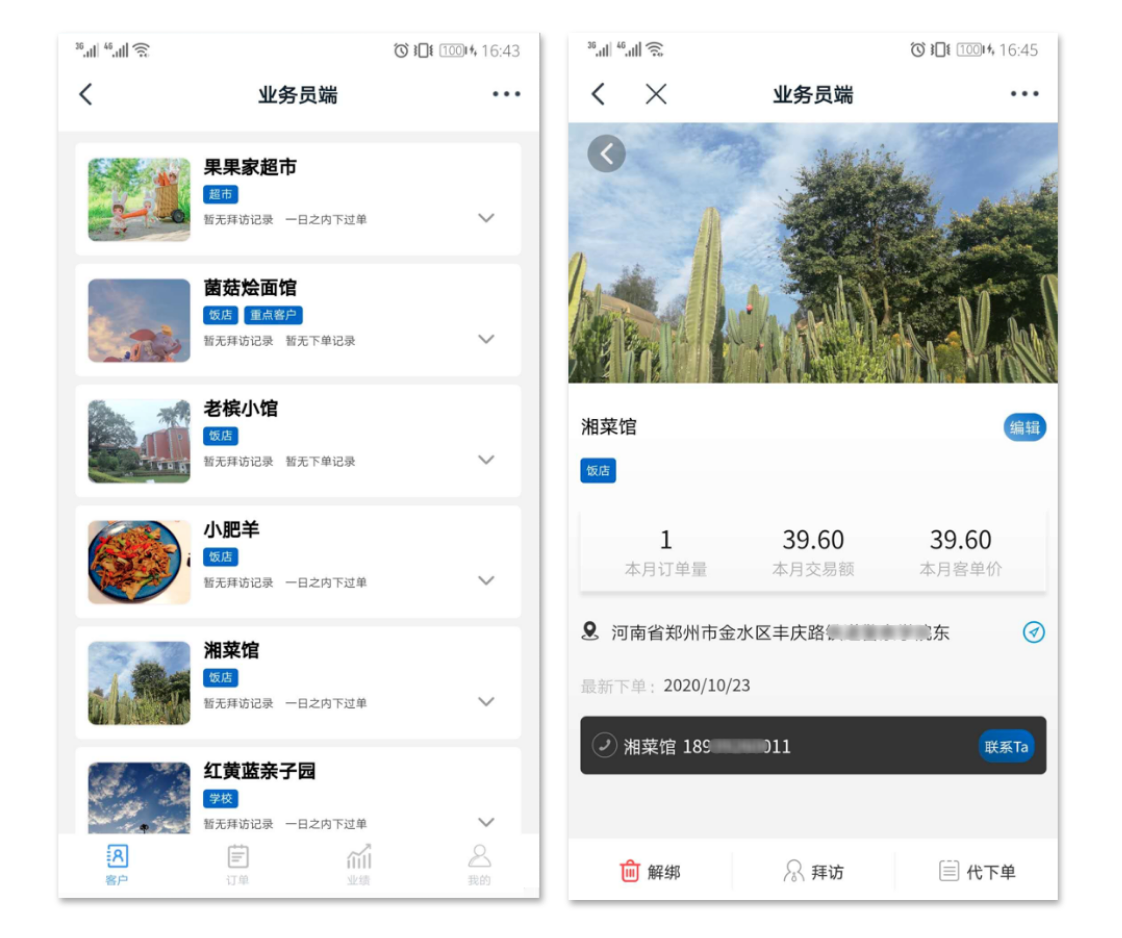The width and height of the screenshot is (1122, 938).
Task: Expand the 小肥羊 customer card
Action: pos(487,581)
